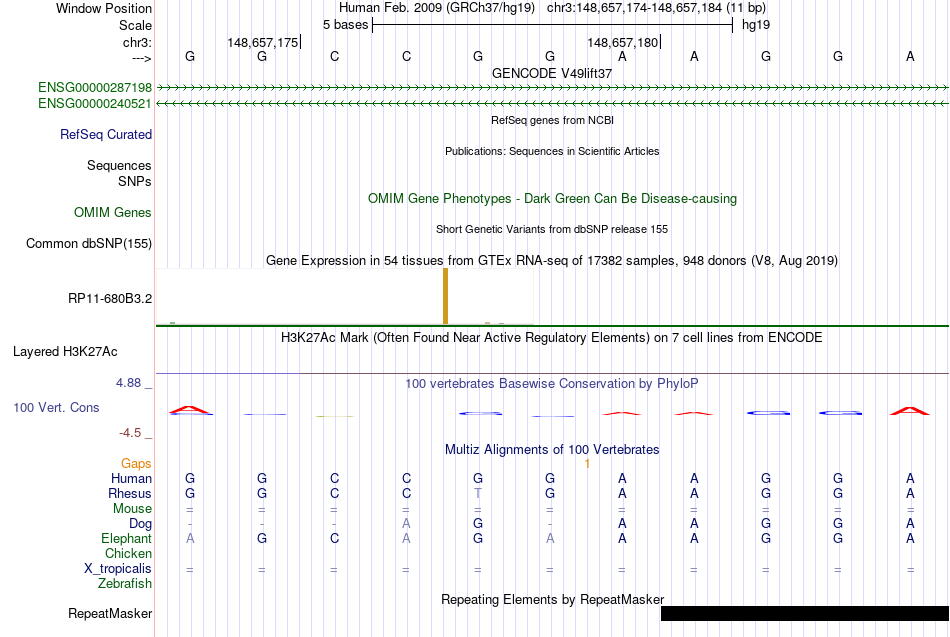Click the RP11-680B3.2 GTEx label
Screen dimensions: 950x637
110,299
